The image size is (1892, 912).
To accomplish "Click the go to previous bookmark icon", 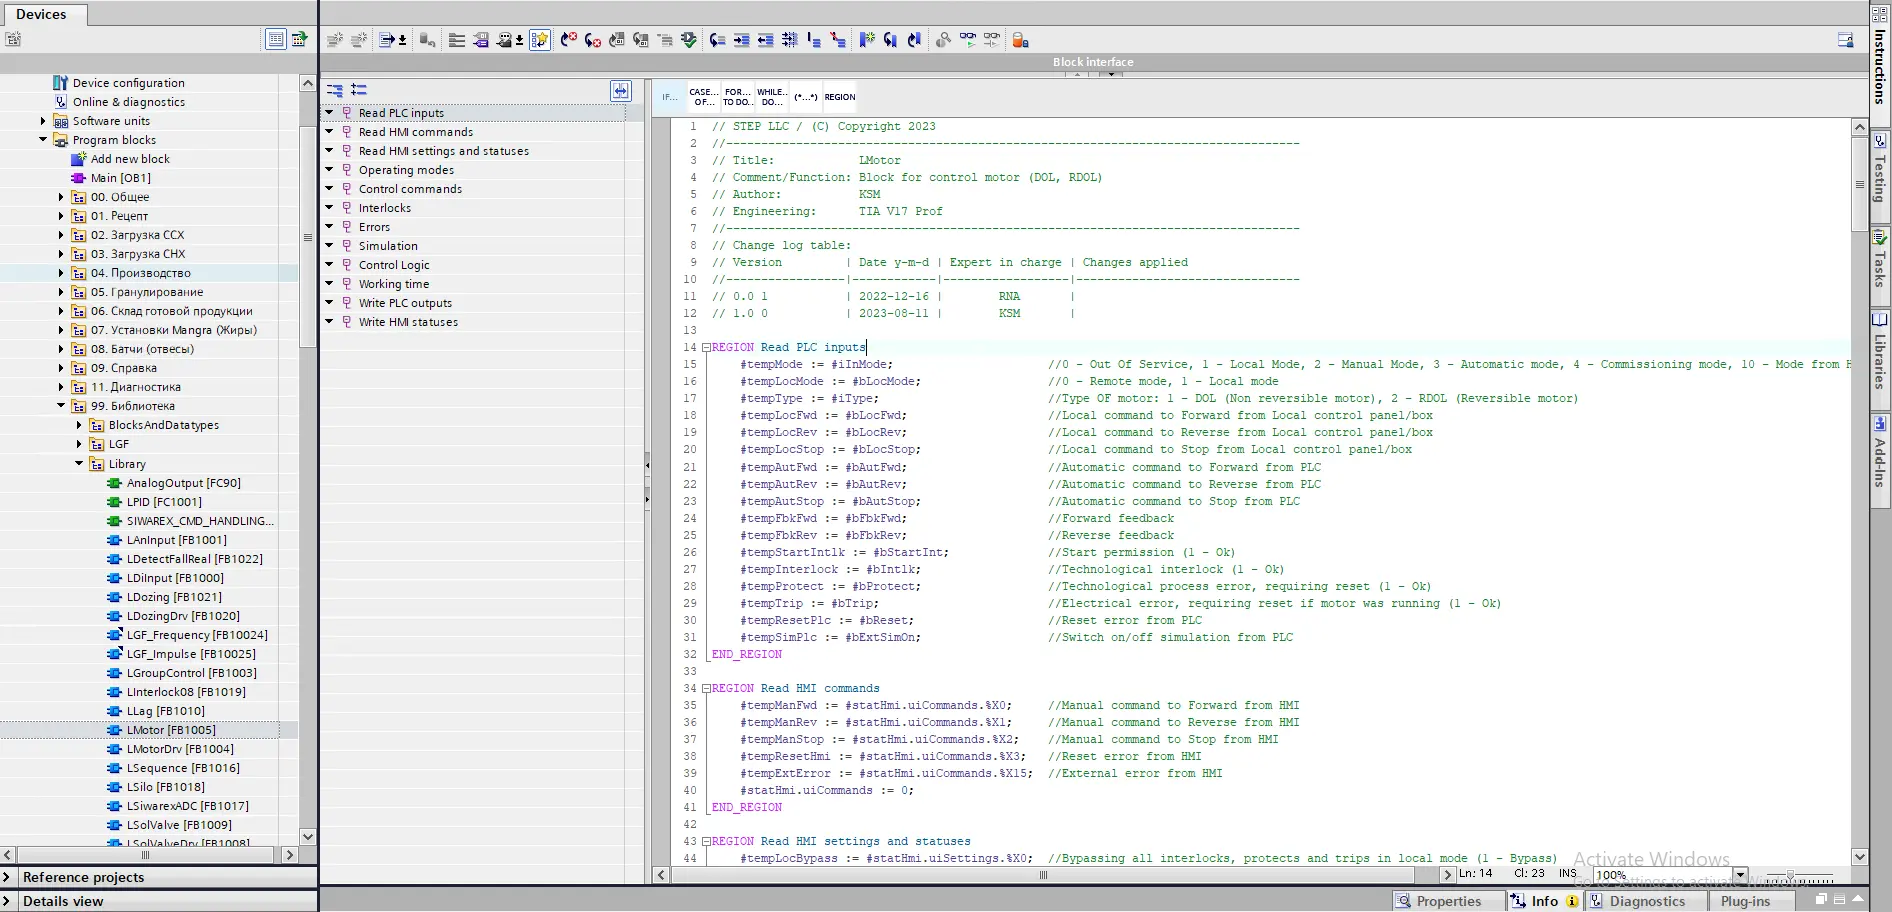I will (x=914, y=40).
